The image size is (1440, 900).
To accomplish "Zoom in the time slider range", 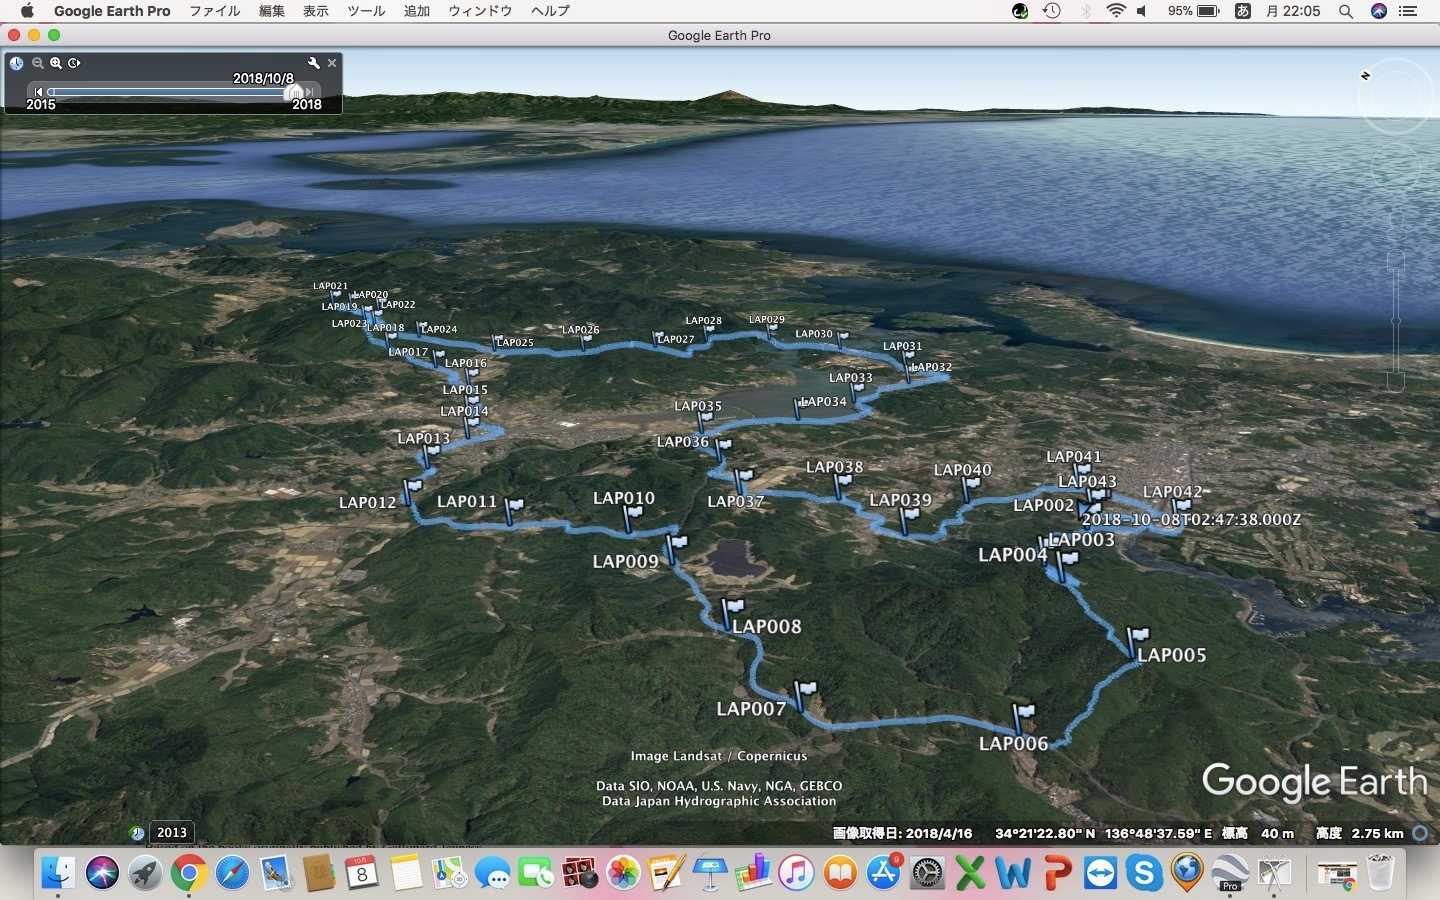I will click(56, 63).
